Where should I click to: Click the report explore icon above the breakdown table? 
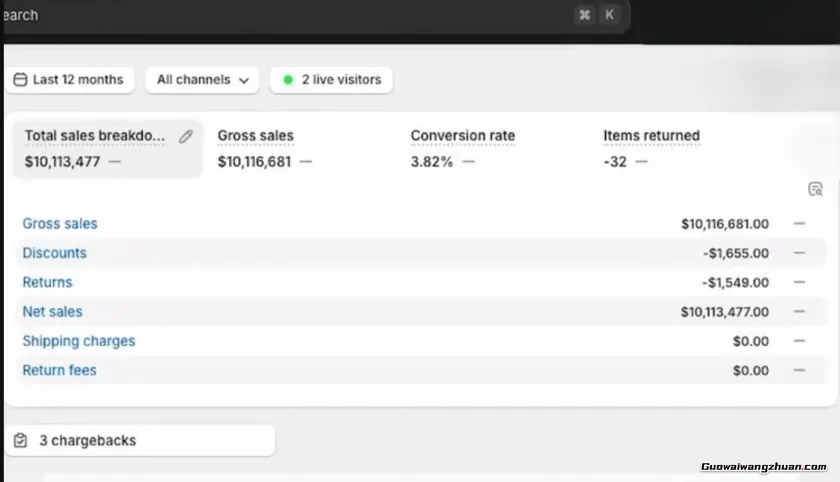pos(815,189)
